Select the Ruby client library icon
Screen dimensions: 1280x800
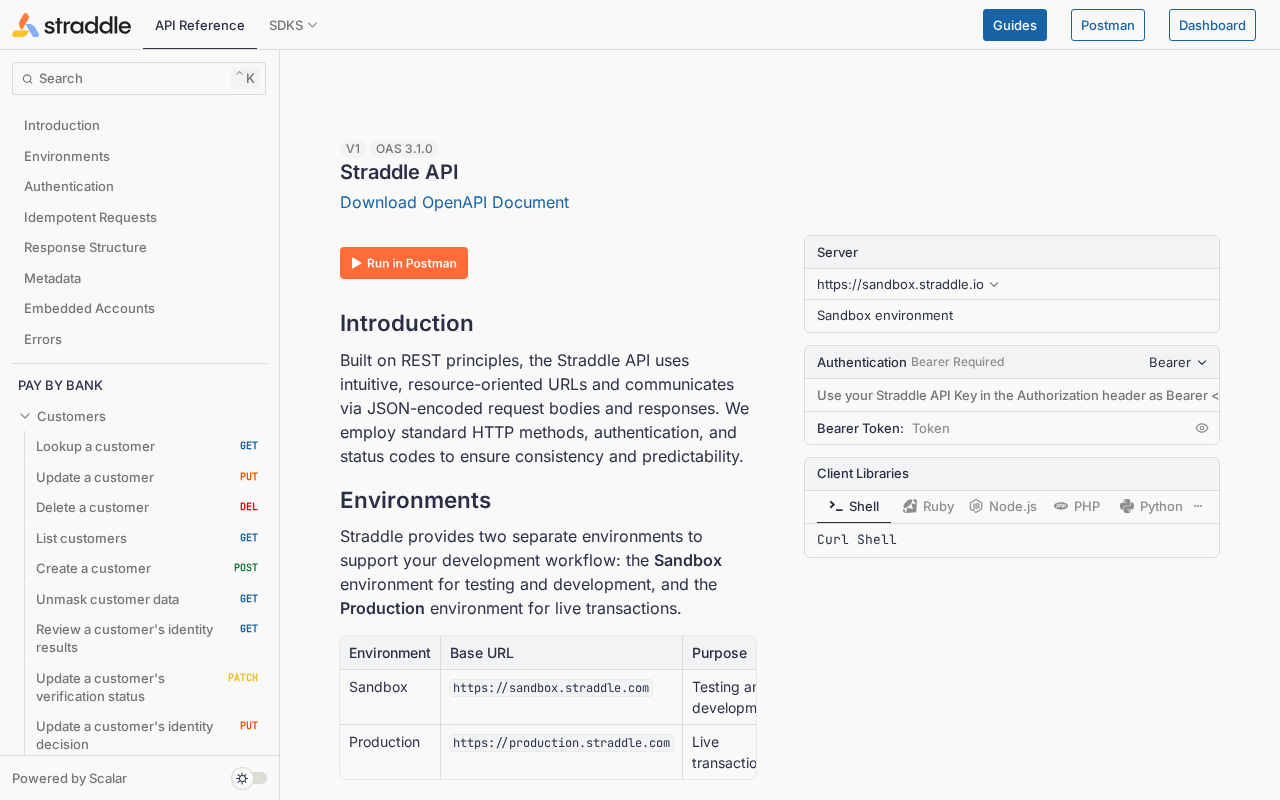(910, 507)
